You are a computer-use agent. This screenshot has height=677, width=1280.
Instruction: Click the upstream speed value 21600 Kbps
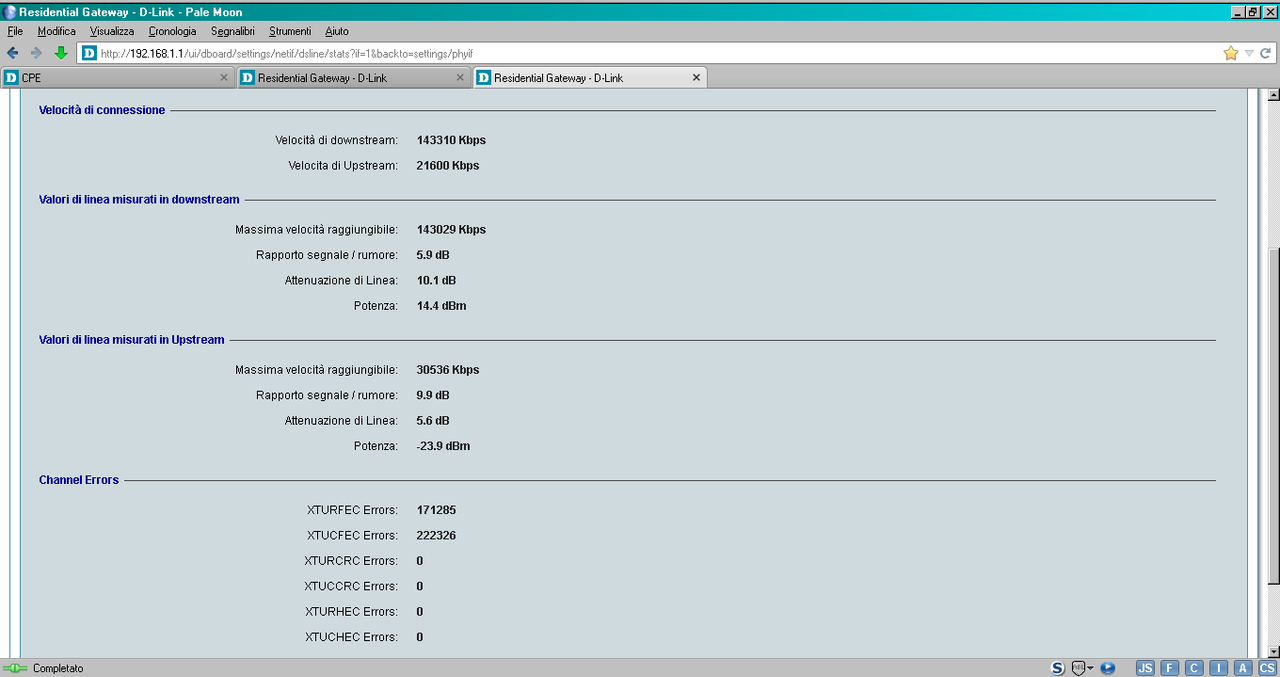[x=448, y=165]
